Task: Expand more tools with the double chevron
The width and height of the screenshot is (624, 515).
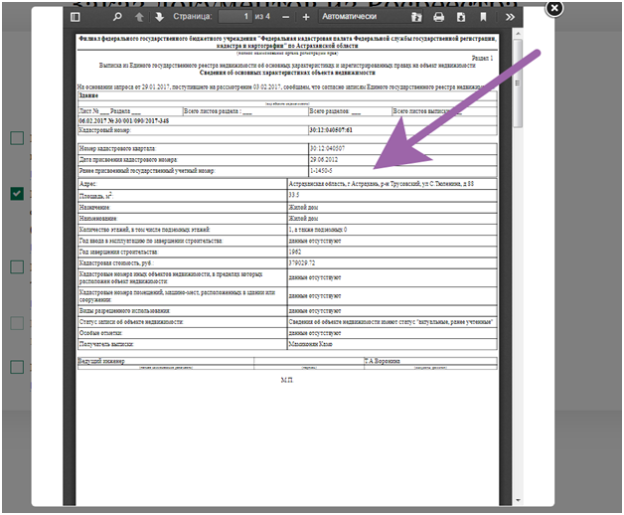Action: pos(509,17)
